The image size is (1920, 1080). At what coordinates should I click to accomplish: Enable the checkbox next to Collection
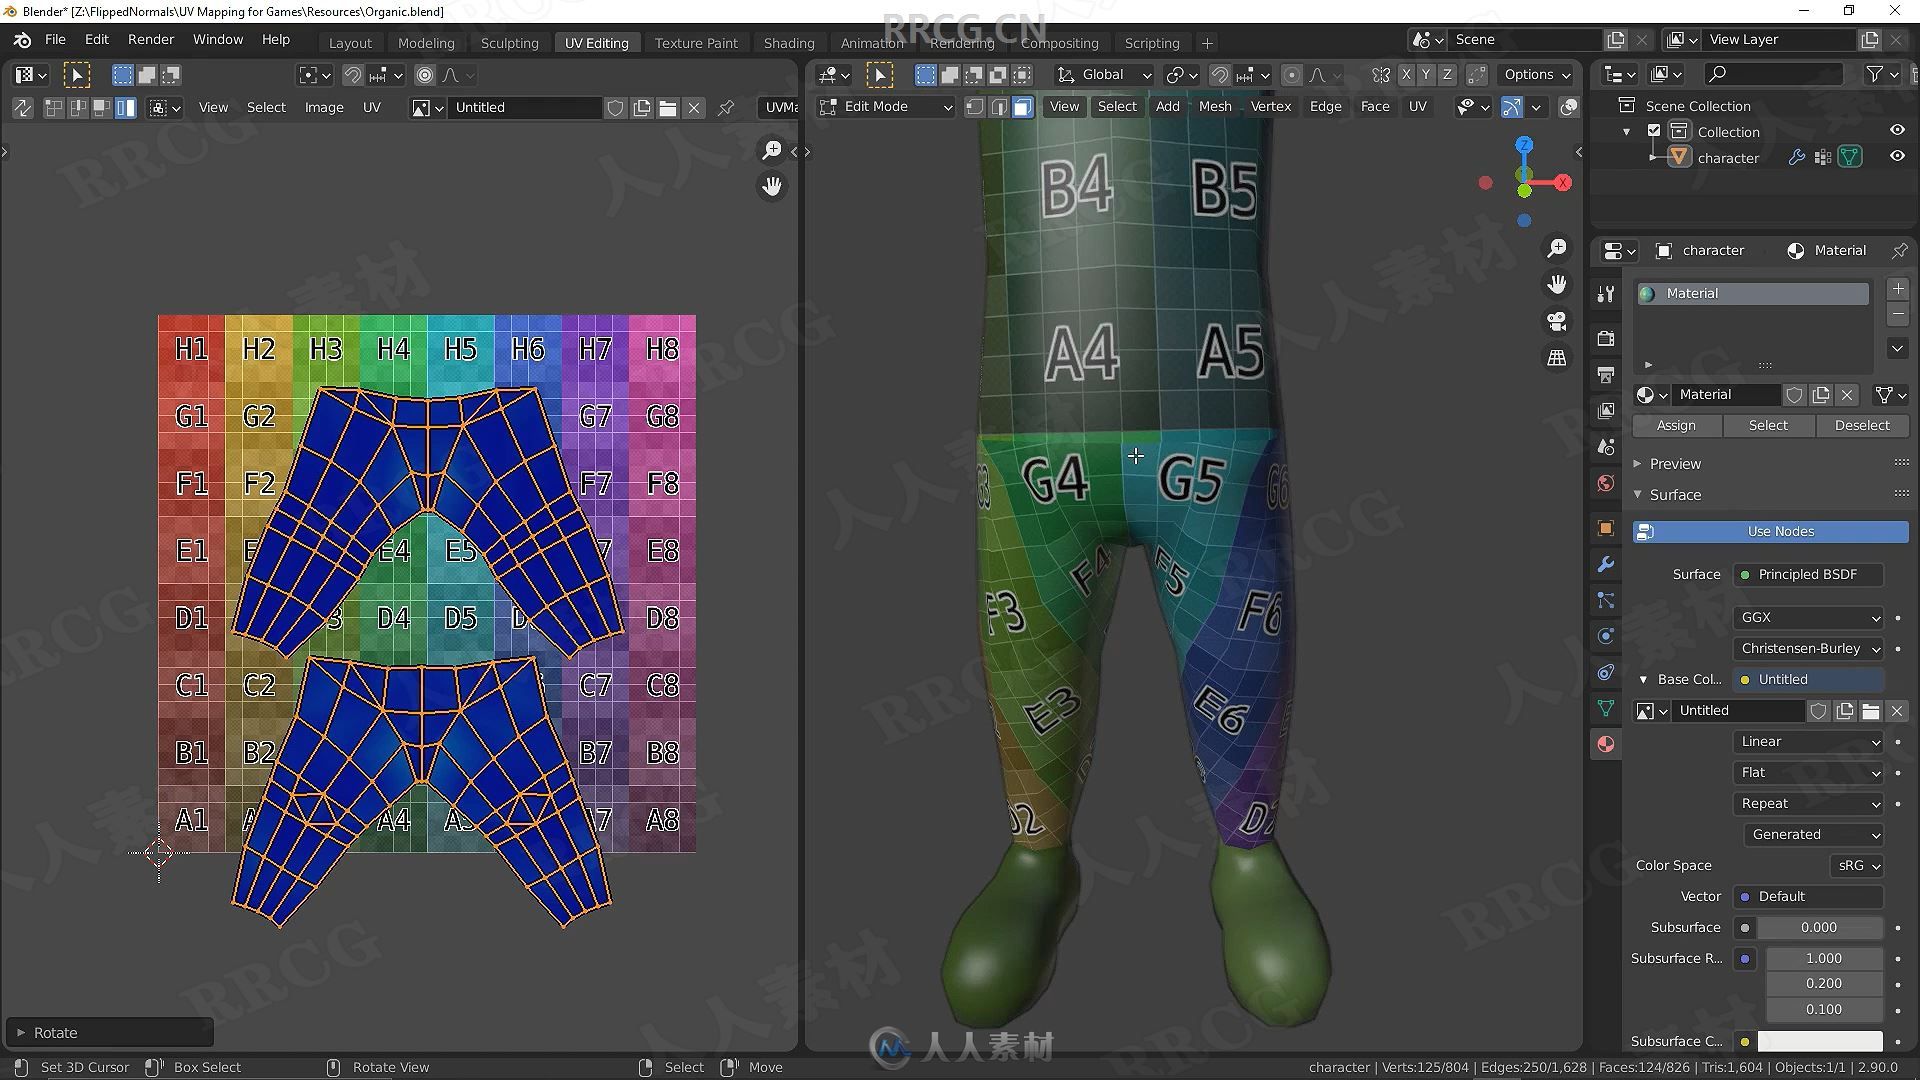(x=1652, y=131)
